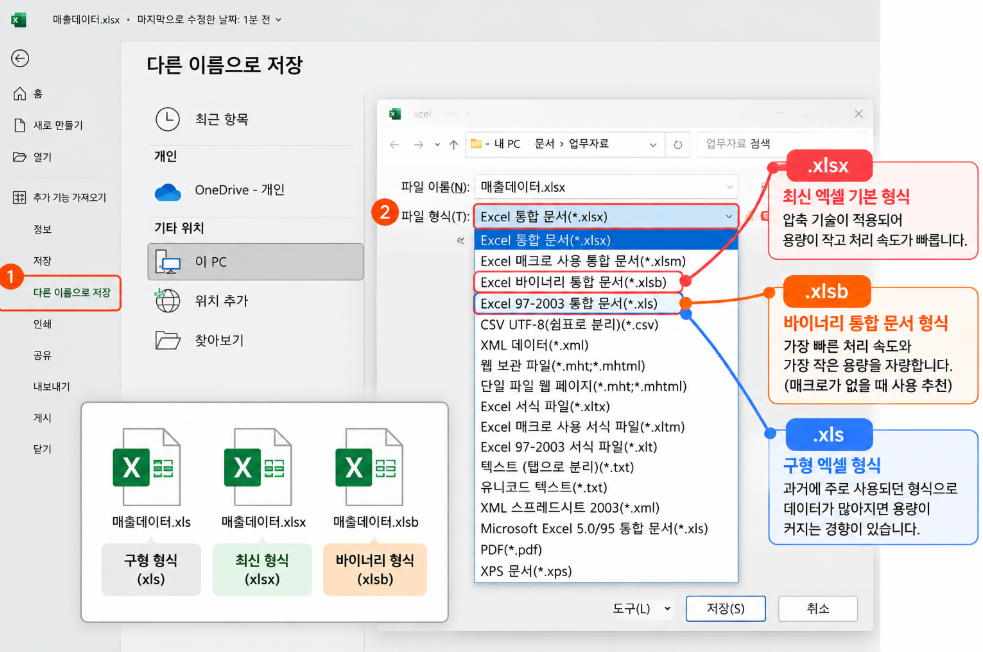The width and height of the screenshot is (983, 652).
Task: Click the dialog back navigation arrow
Action: [x=394, y=145]
